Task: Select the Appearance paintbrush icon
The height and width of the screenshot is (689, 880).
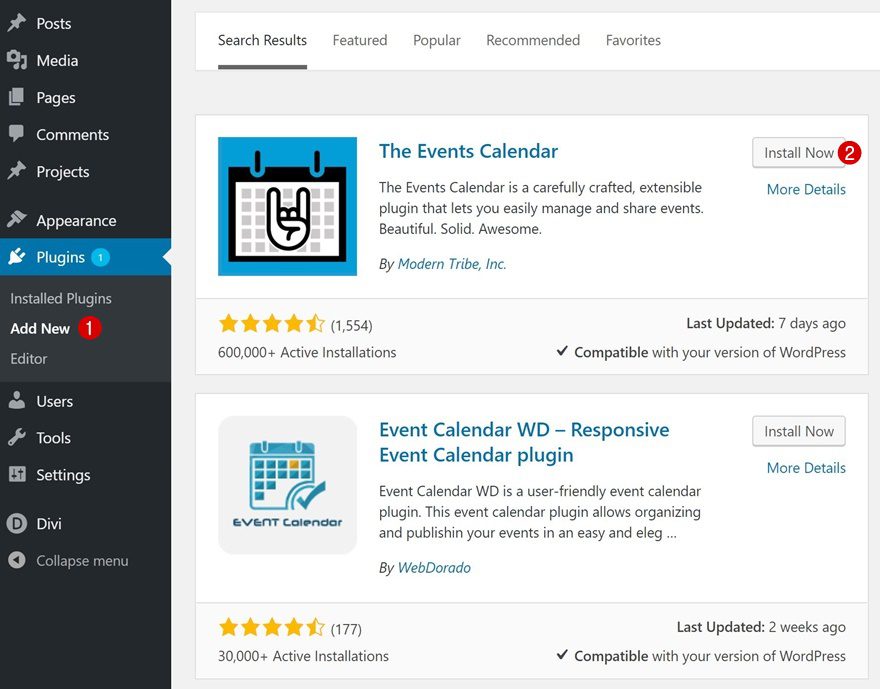Action: [16, 220]
